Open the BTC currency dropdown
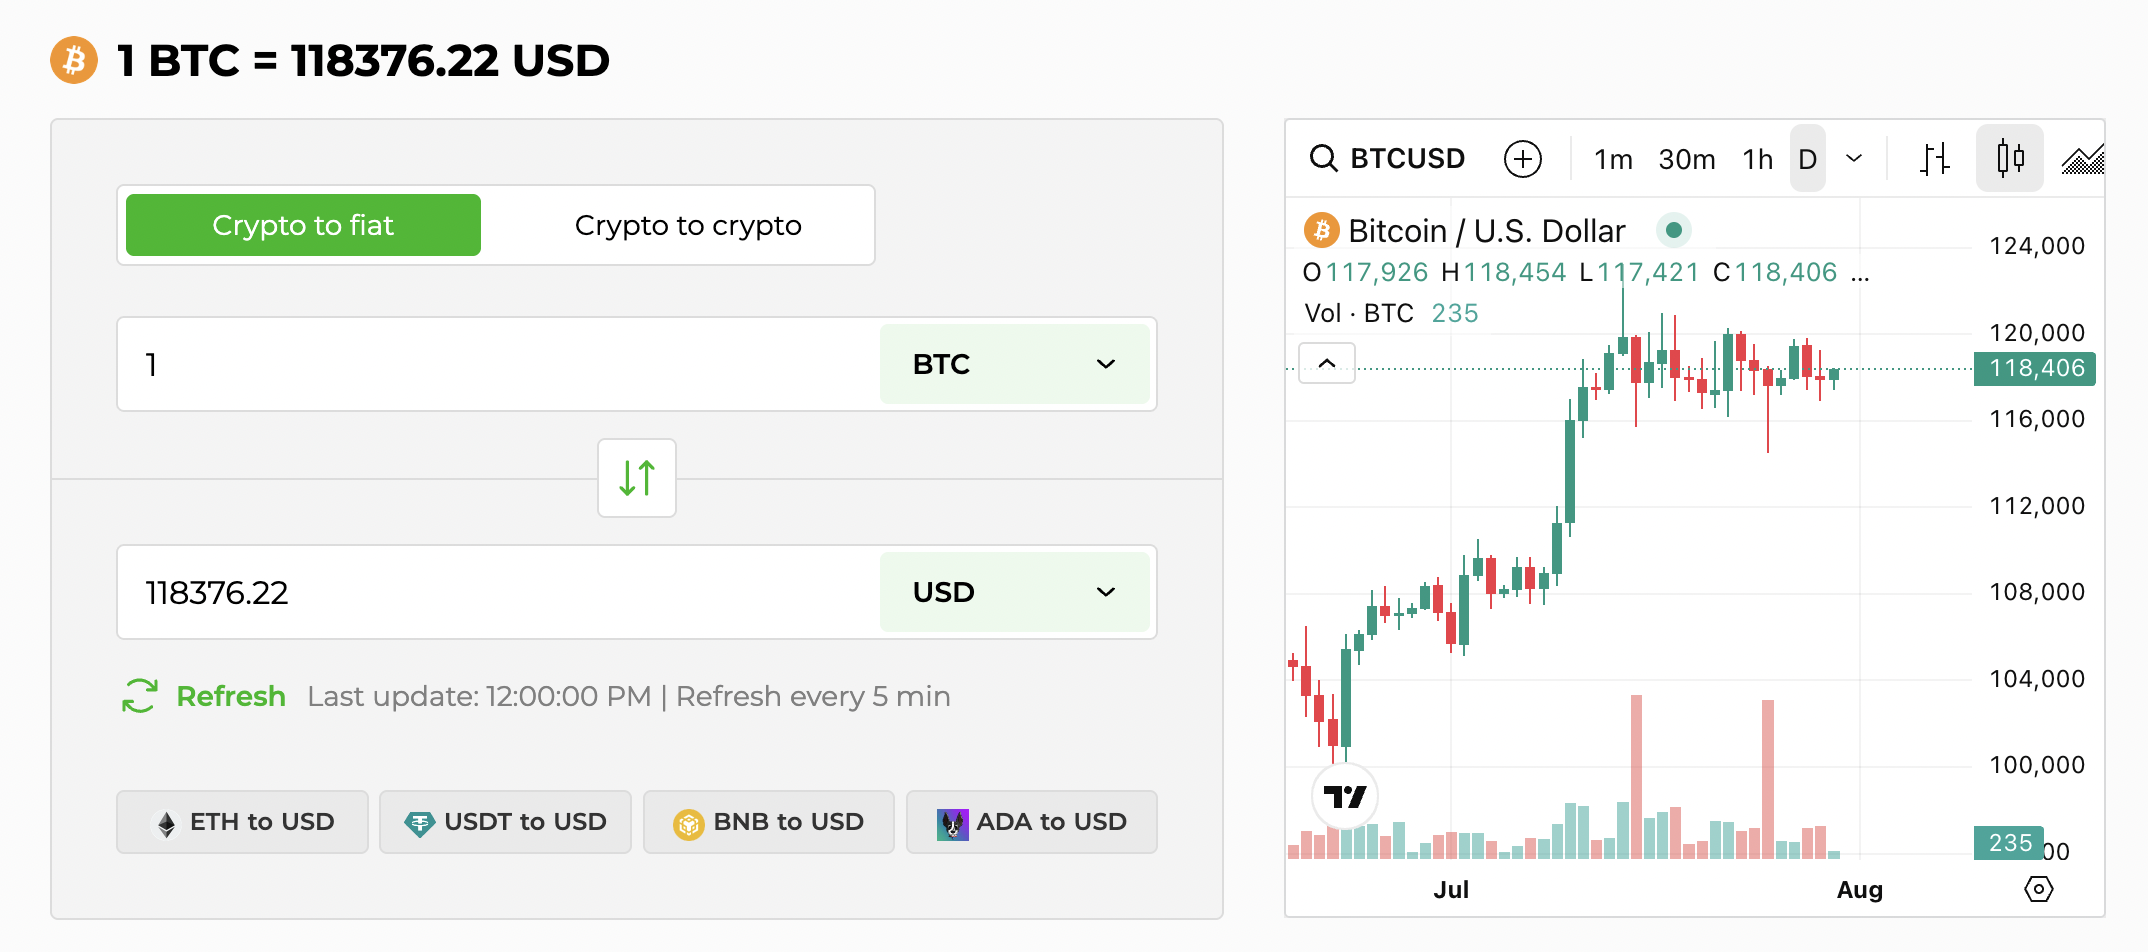This screenshot has height=952, width=2148. [1015, 364]
